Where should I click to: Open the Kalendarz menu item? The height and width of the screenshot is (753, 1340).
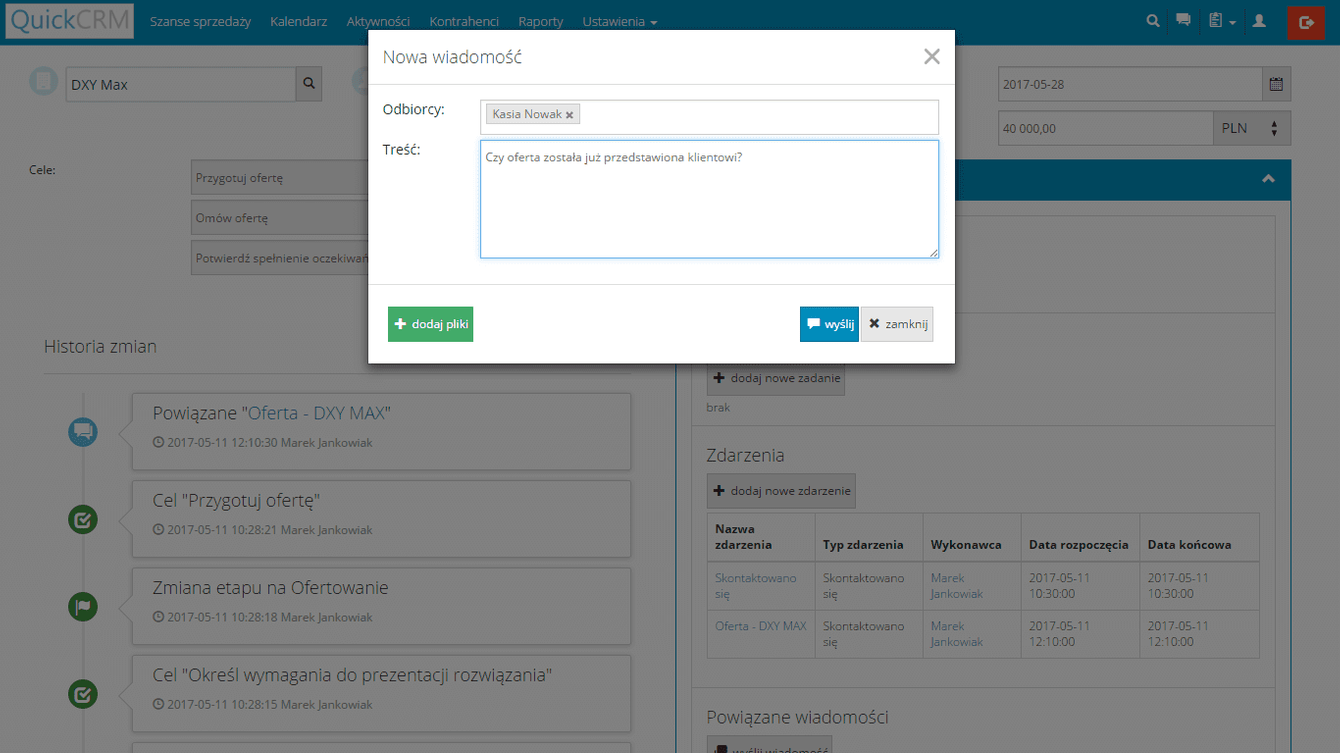tap(298, 22)
